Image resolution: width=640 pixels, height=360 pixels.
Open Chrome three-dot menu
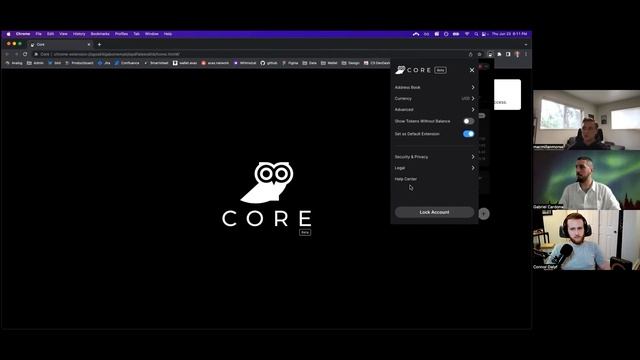coord(526,54)
